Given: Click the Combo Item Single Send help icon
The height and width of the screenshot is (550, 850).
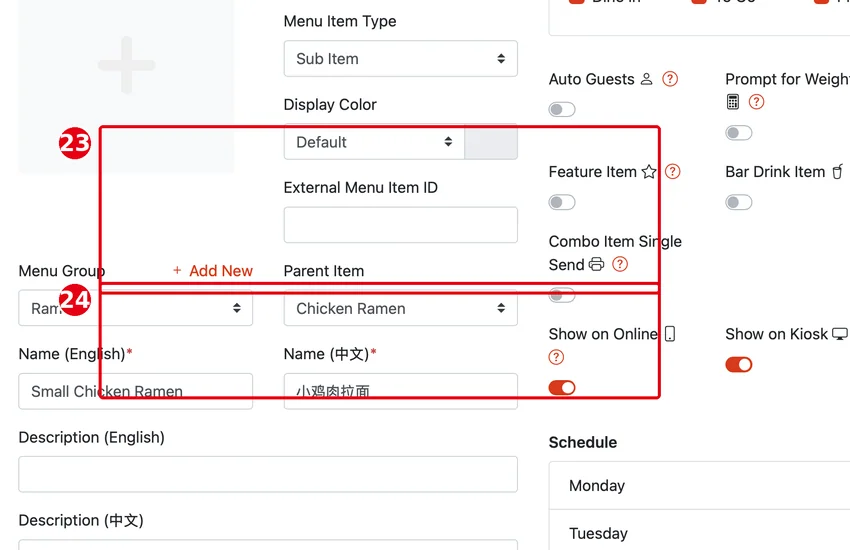Looking at the screenshot, I should (620, 264).
